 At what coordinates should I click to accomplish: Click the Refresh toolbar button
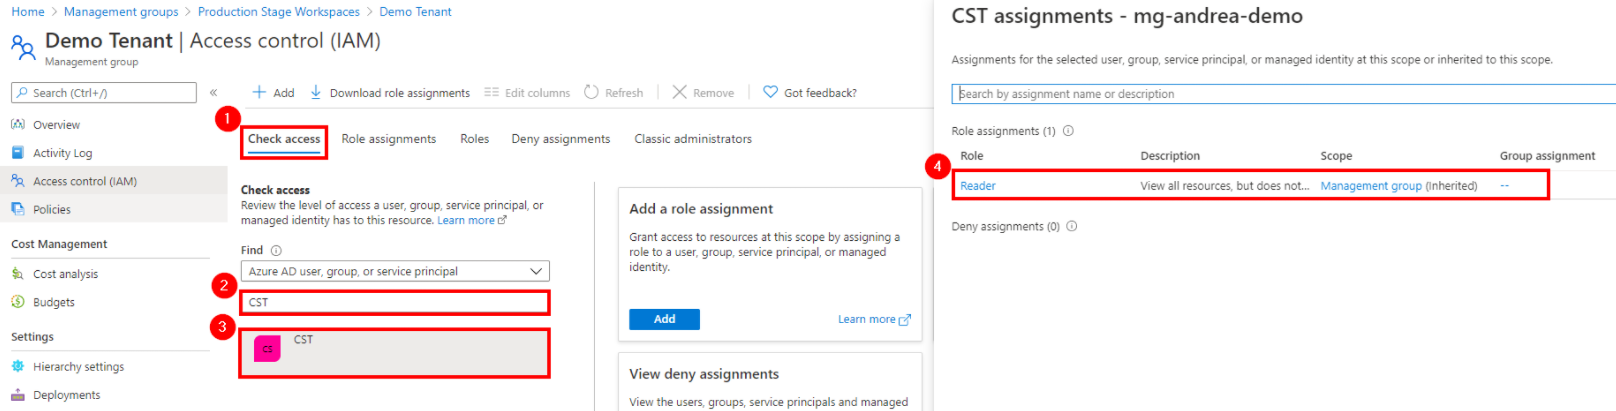tap(613, 93)
